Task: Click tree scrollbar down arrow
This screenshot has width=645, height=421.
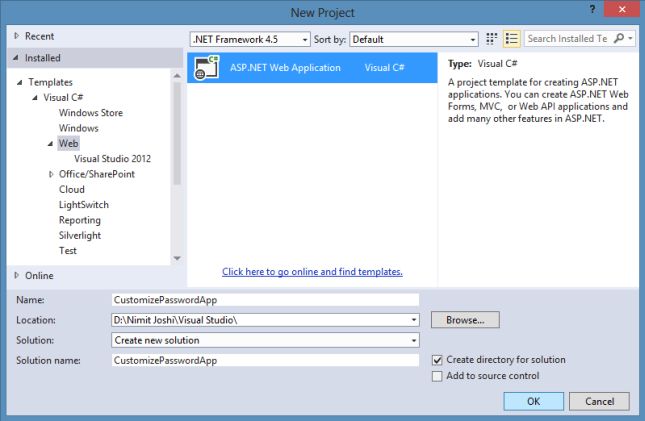Action: 177,258
